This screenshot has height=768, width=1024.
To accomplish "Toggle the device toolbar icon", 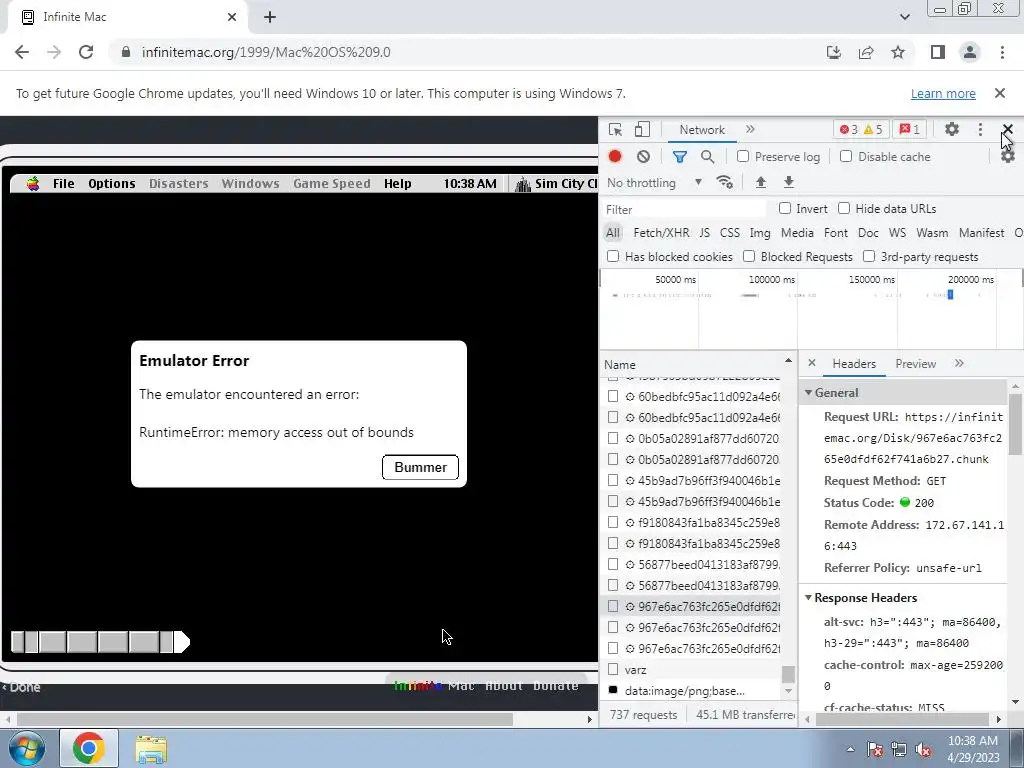I will coord(642,129).
